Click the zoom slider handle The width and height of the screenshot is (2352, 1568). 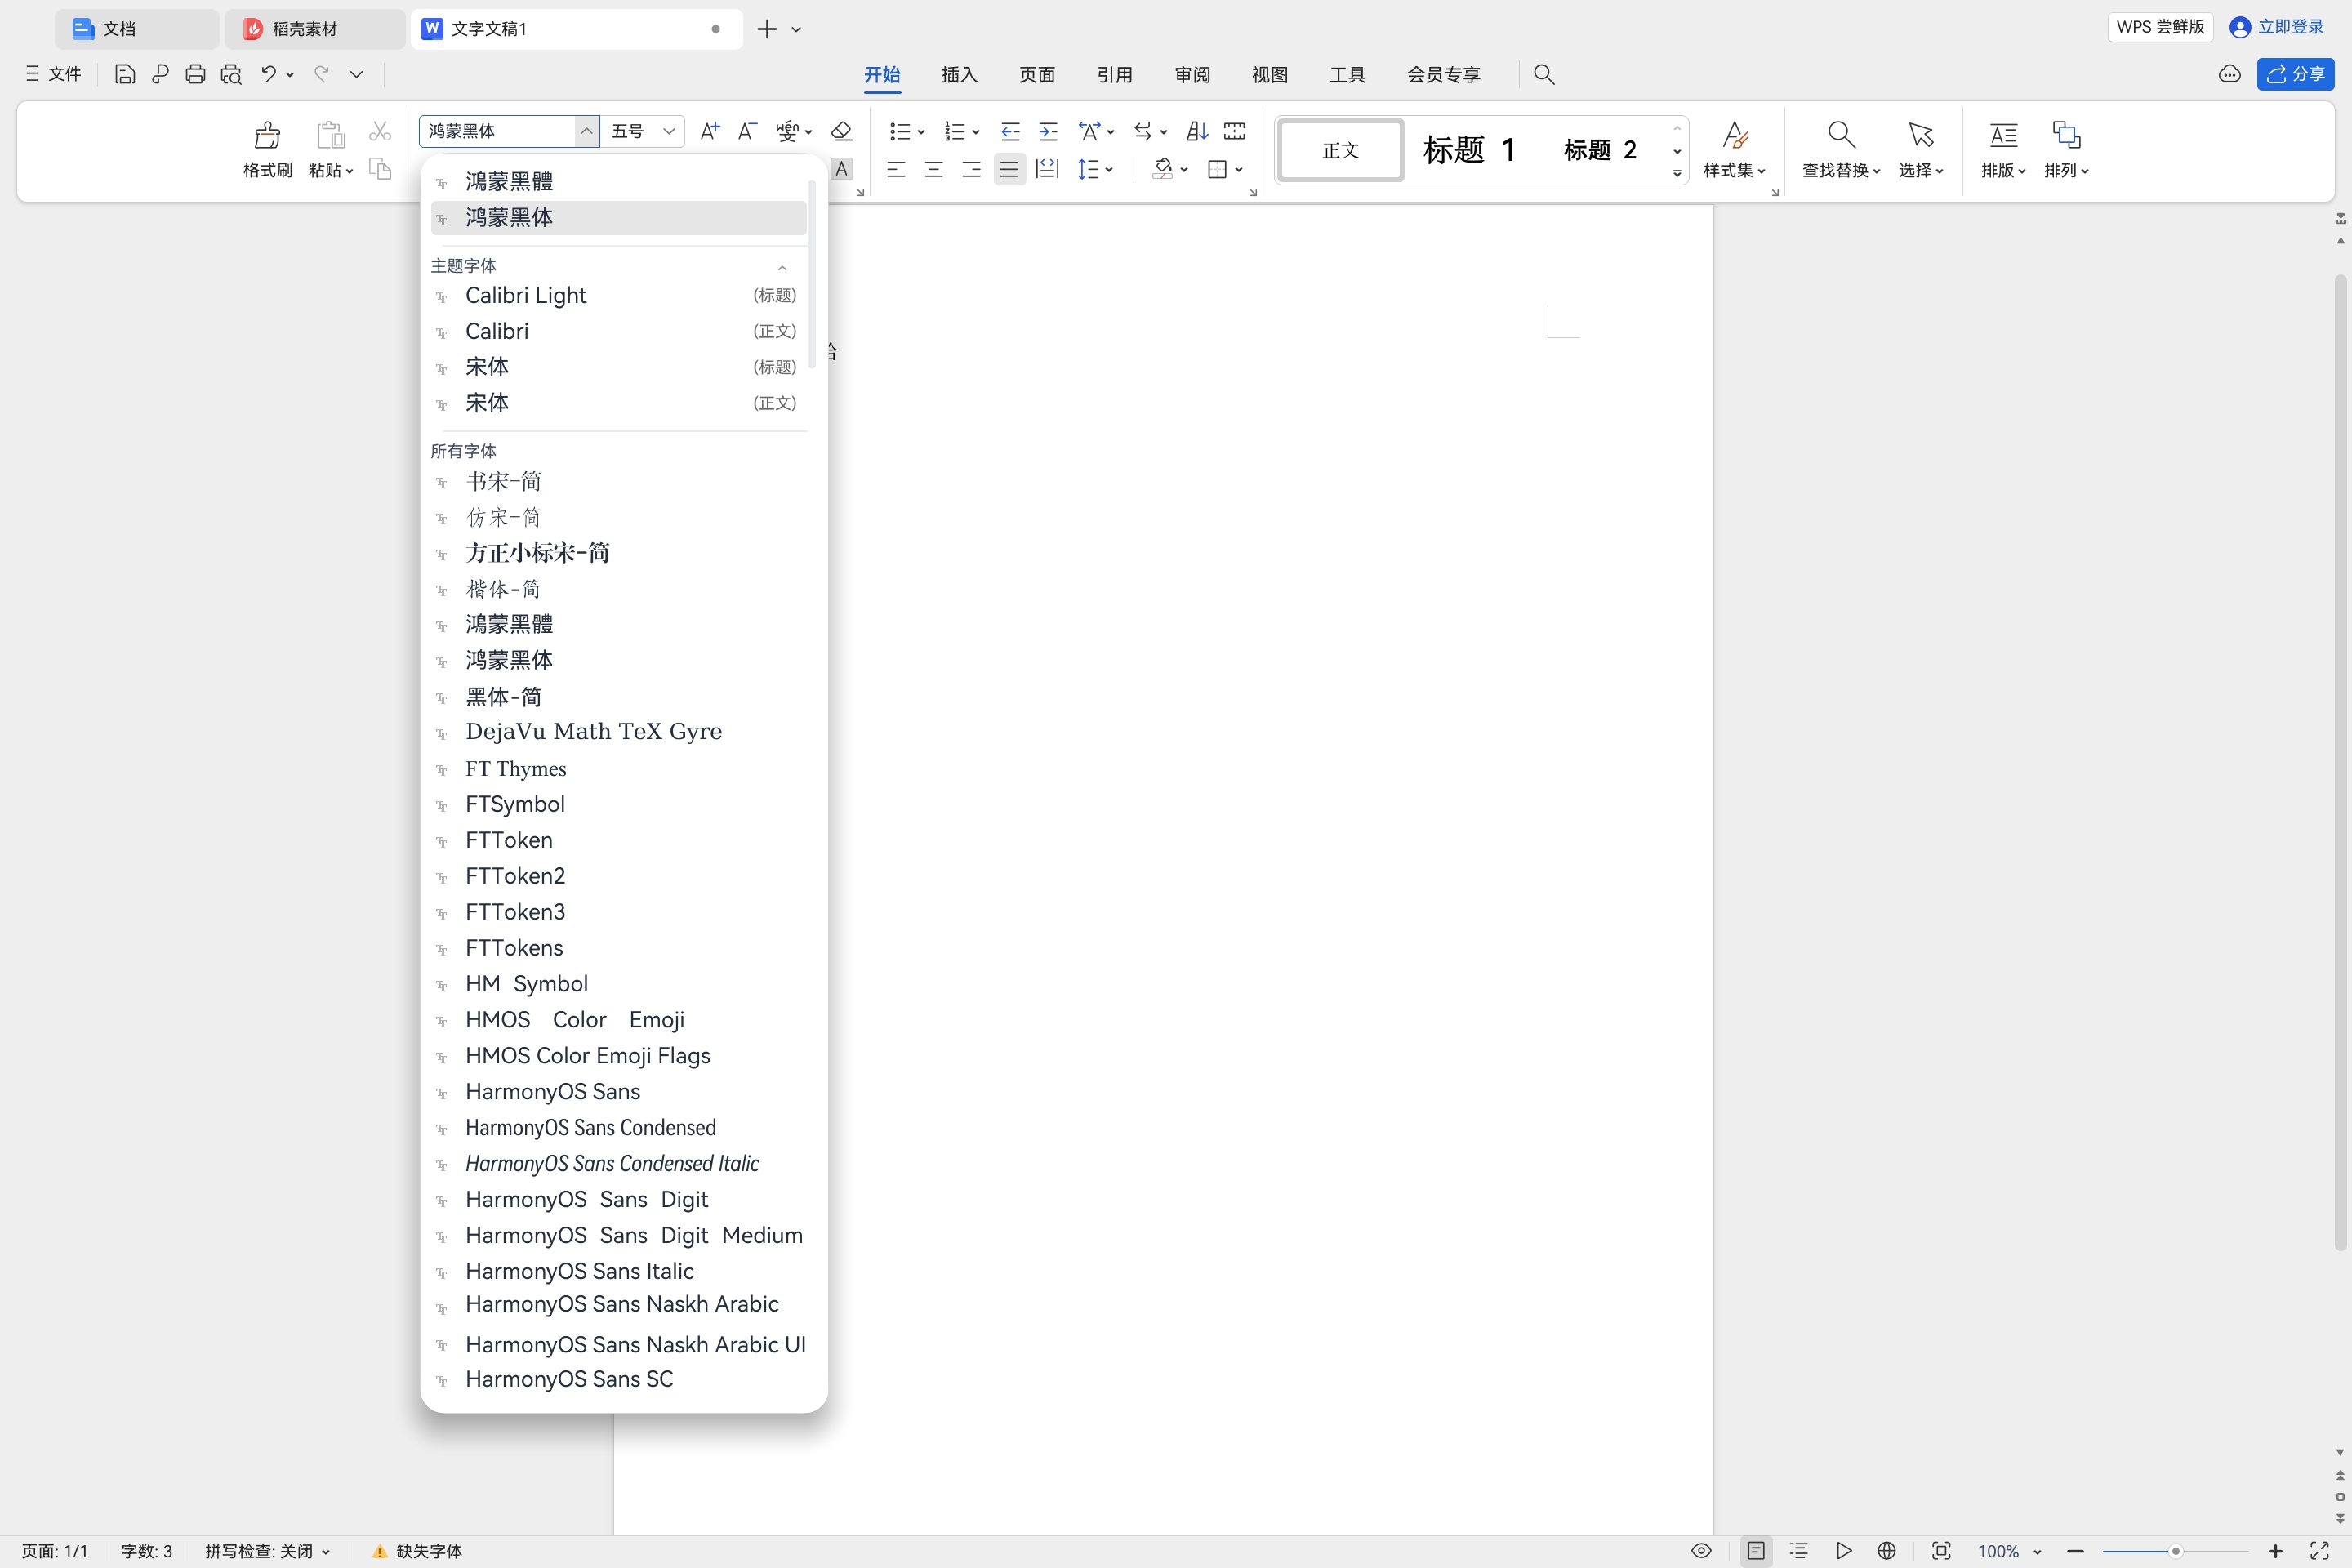pyautogui.click(x=2174, y=1550)
